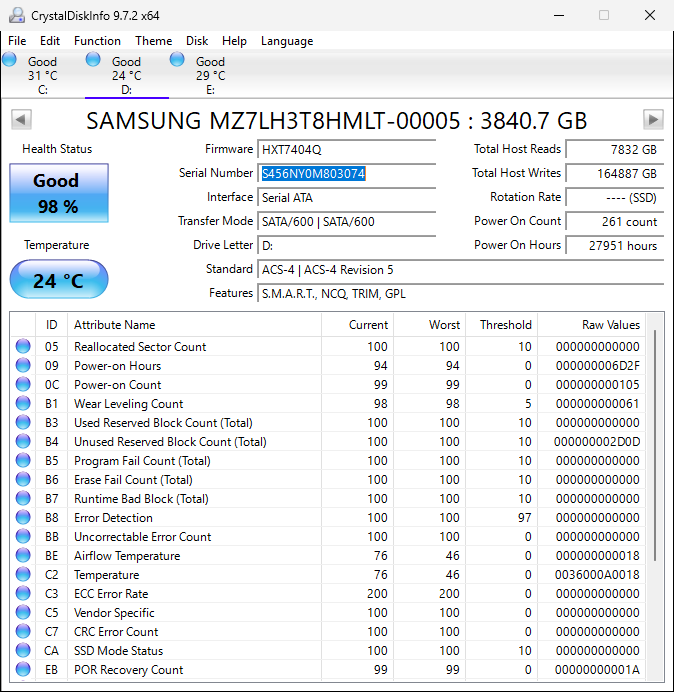Click the Attribute Name column header
The width and height of the screenshot is (674, 692).
pos(194,325)
